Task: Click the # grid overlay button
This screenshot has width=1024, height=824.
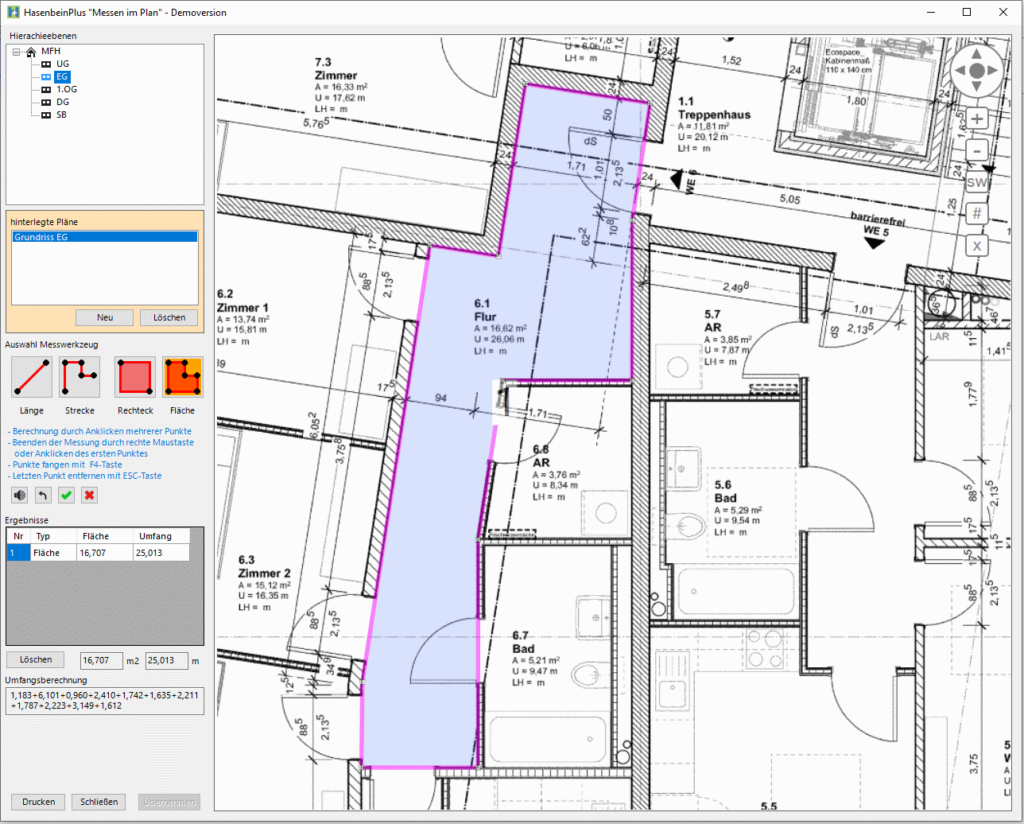Action: pyautogui.click(x=977, y=214)
